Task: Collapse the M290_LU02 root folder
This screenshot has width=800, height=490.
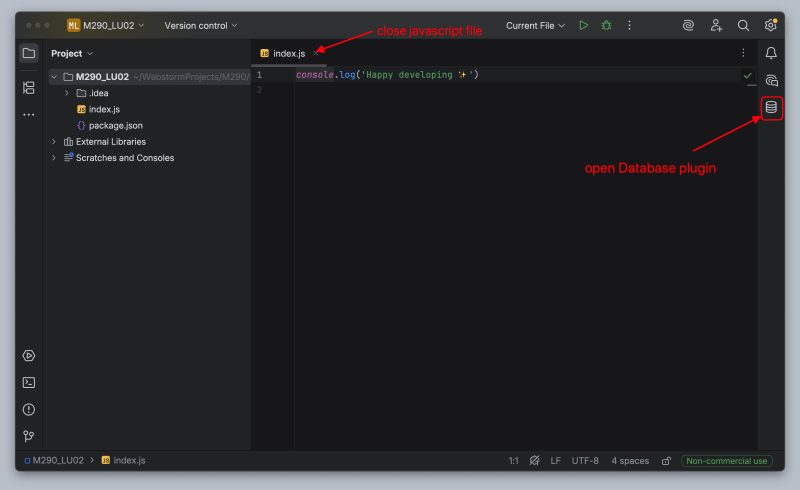Action: [x=54, y=77]
